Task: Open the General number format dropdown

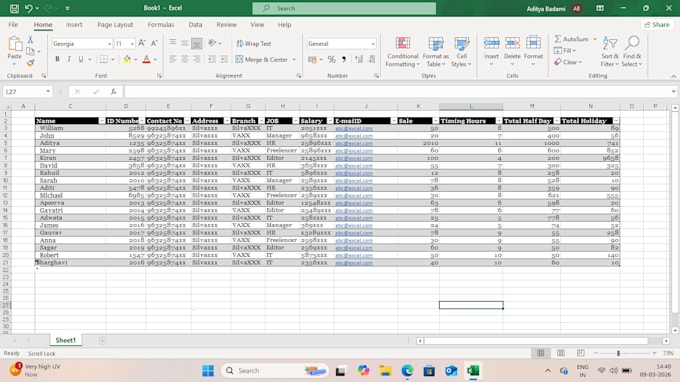Action: coord(373,44)
